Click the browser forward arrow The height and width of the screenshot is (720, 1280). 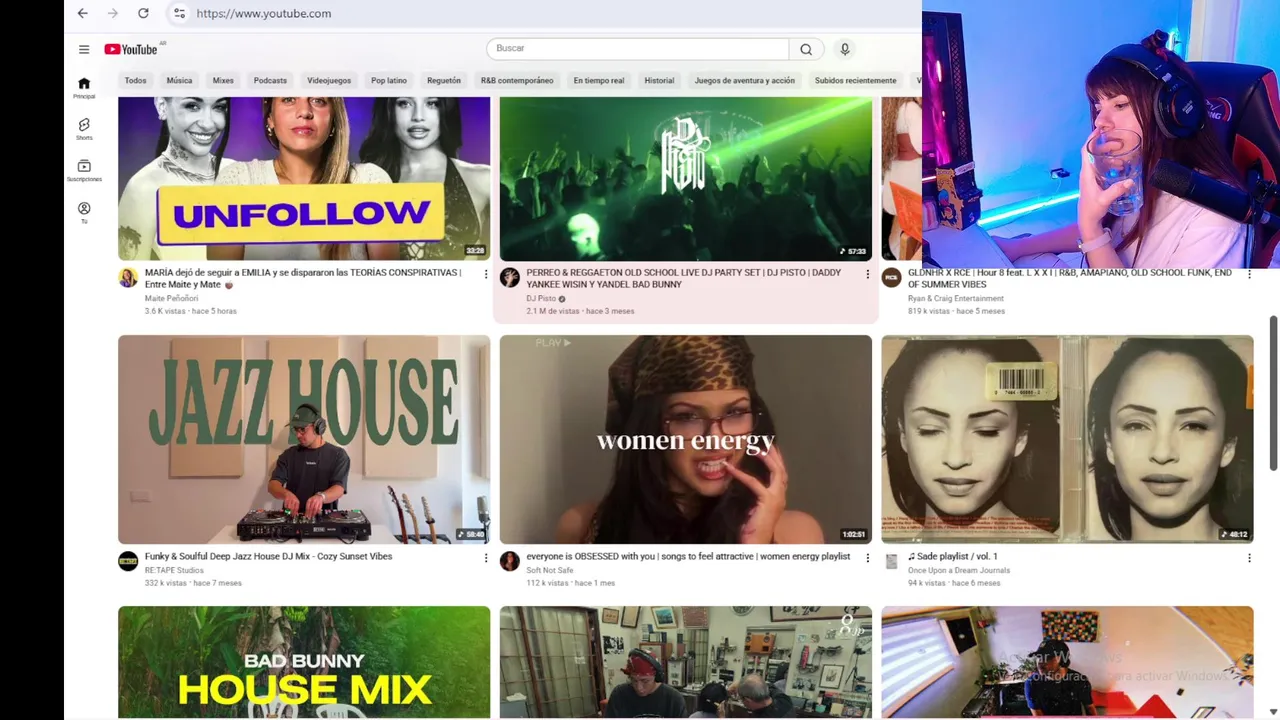click(x=113, y=13)
